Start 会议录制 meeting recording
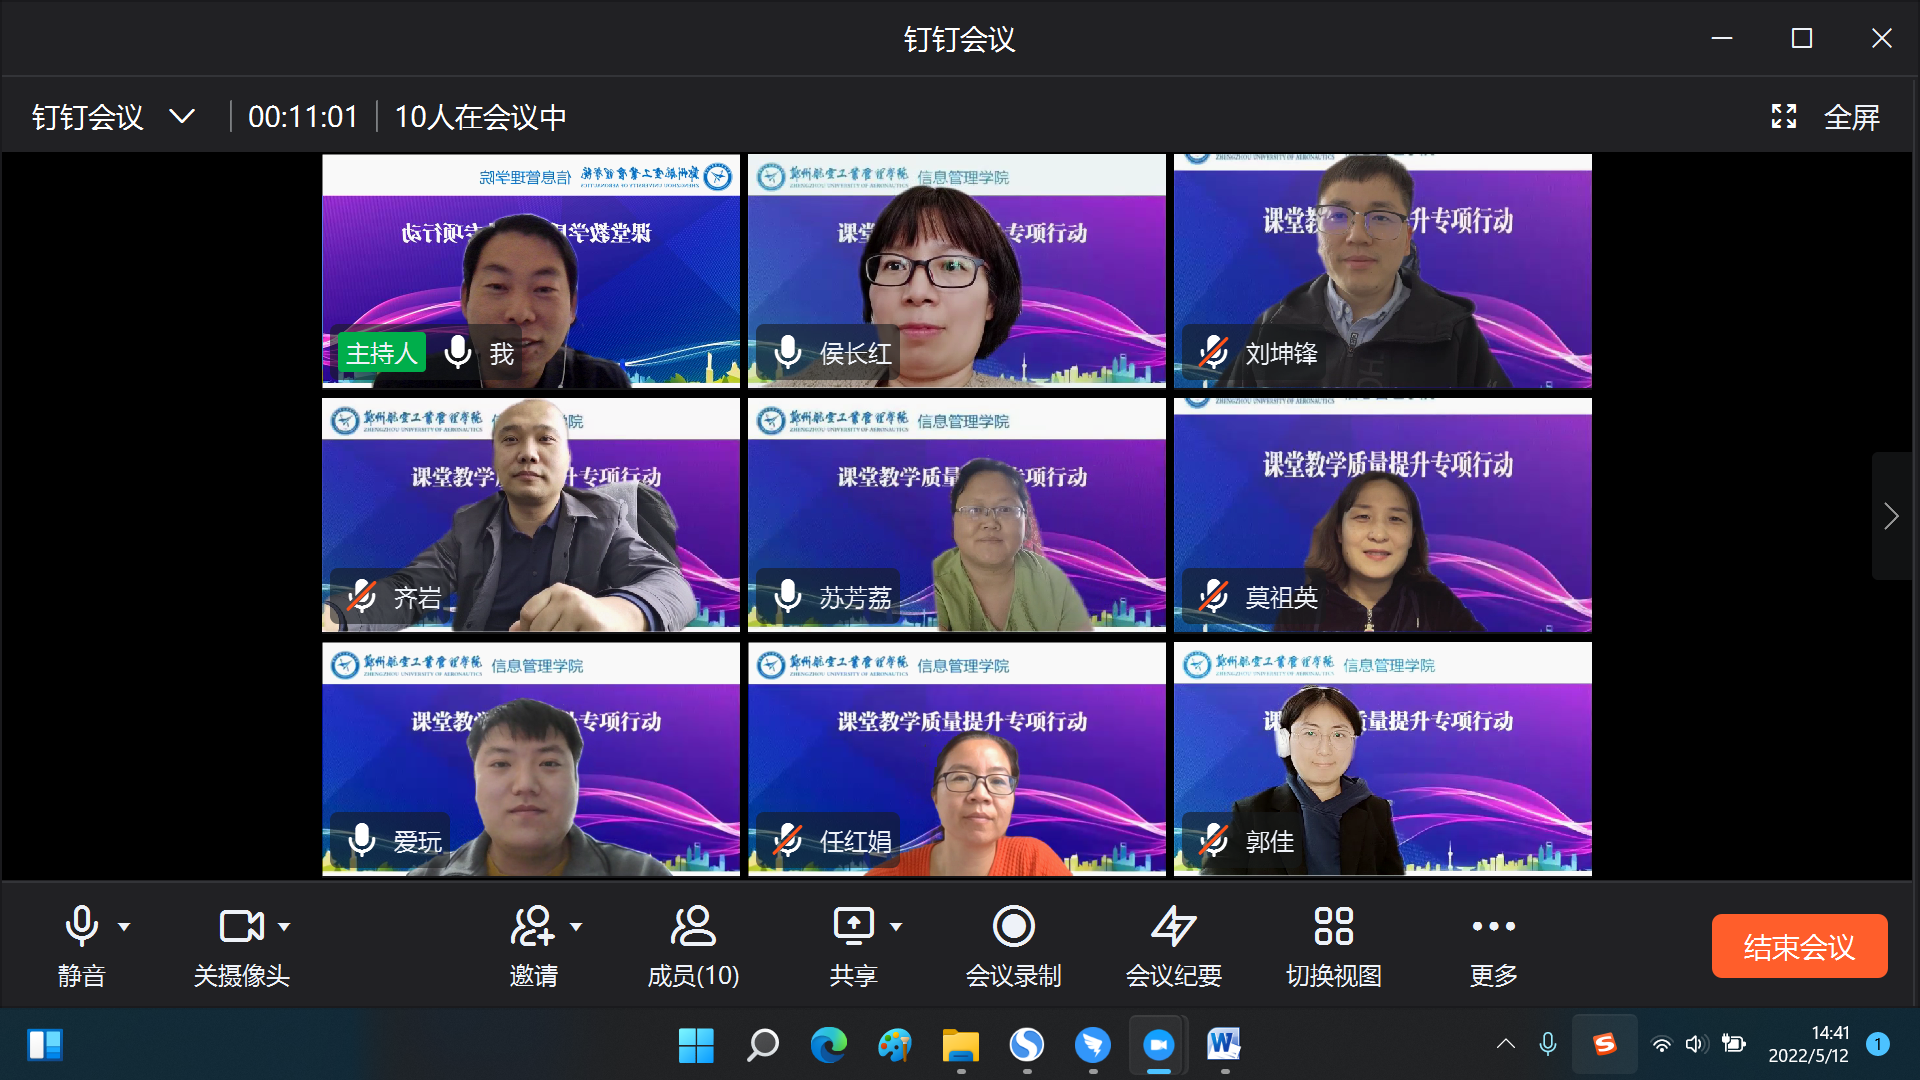The image size is (1920, 1080). (x=1013, y=926)
